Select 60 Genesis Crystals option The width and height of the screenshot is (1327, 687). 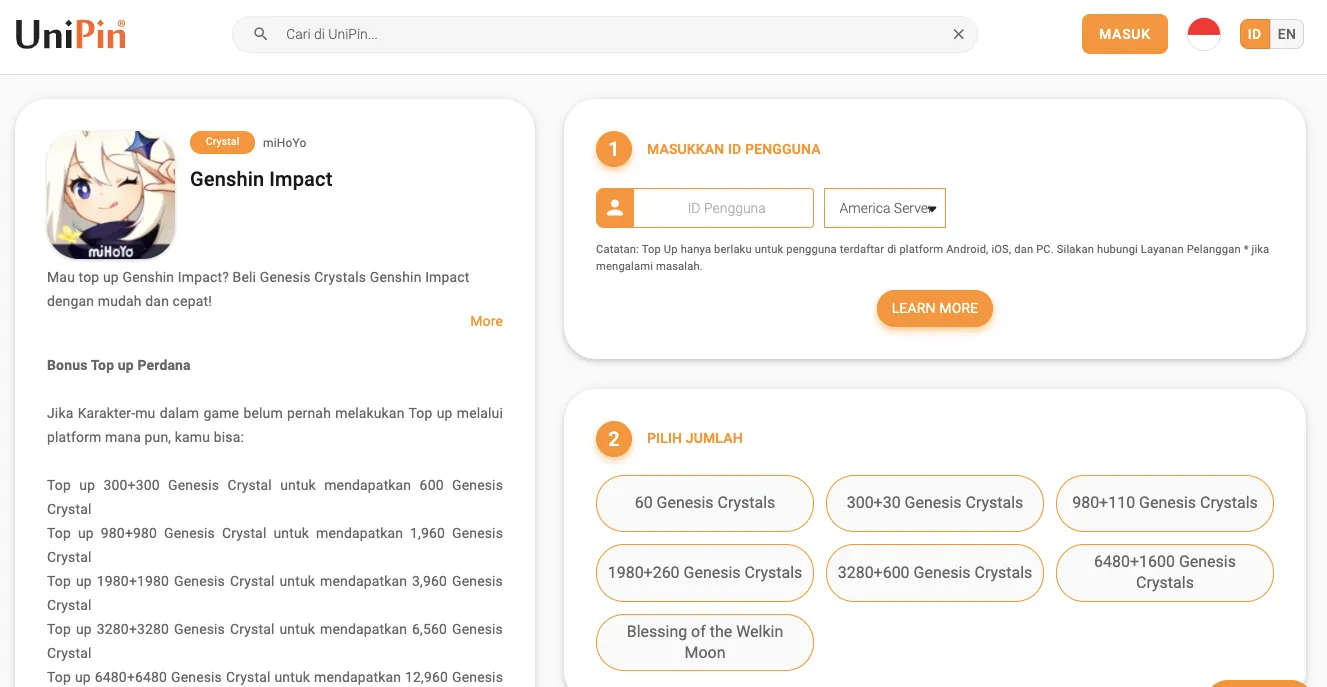pos(704,503)
